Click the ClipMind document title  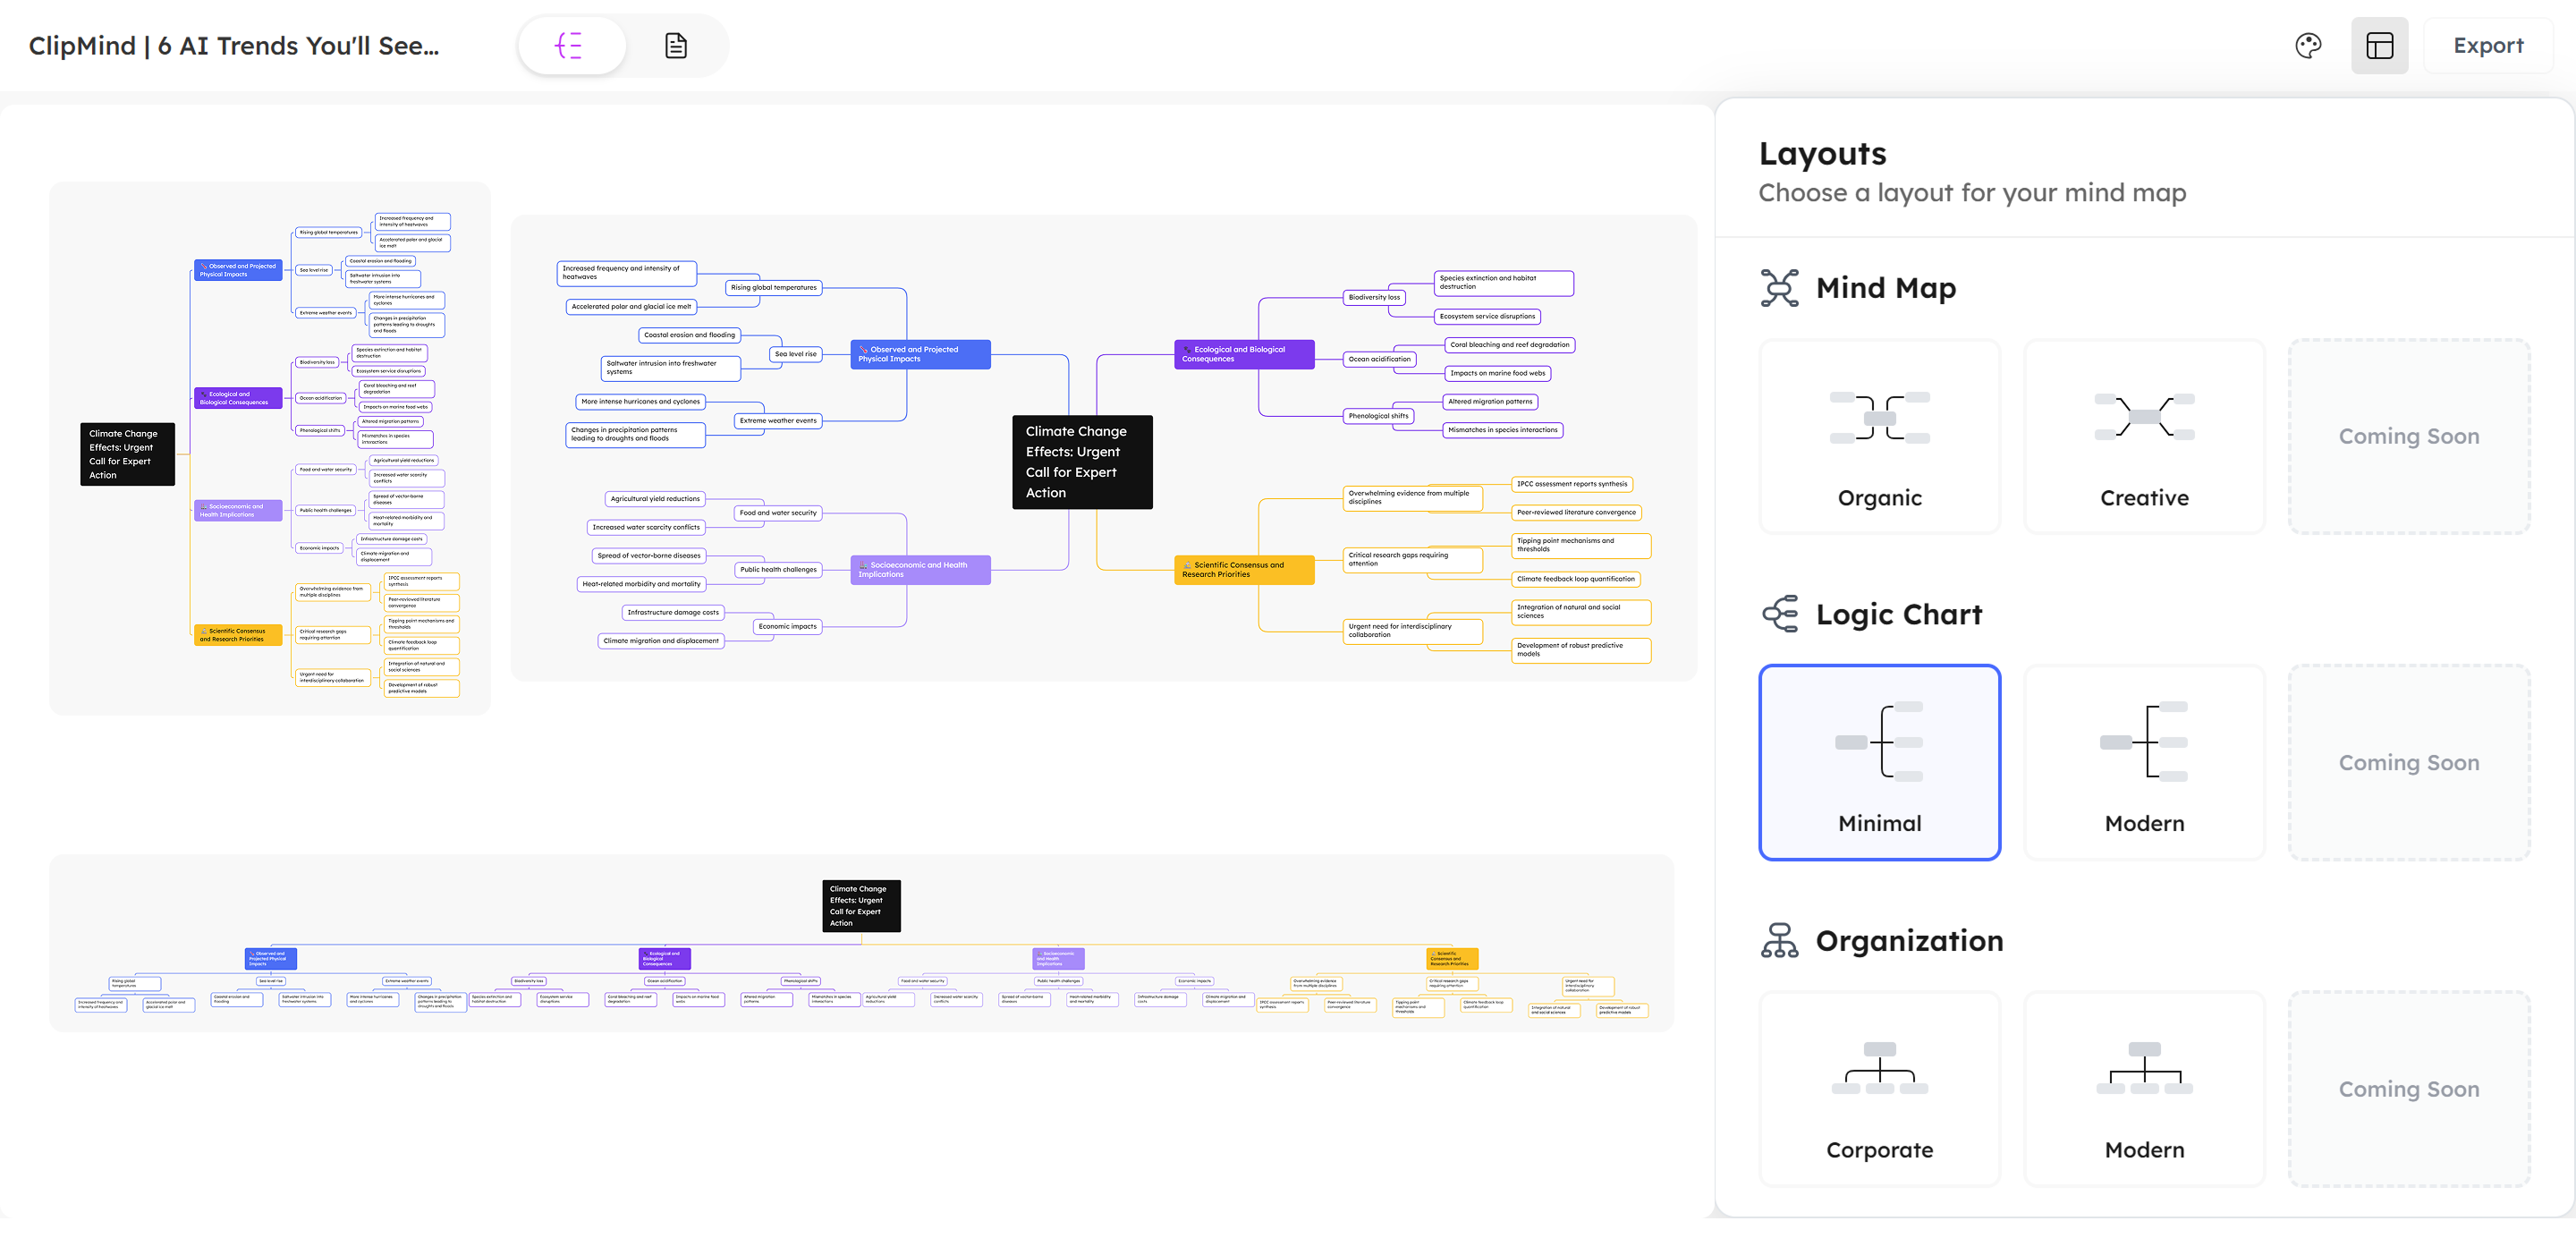pos(234,46)
